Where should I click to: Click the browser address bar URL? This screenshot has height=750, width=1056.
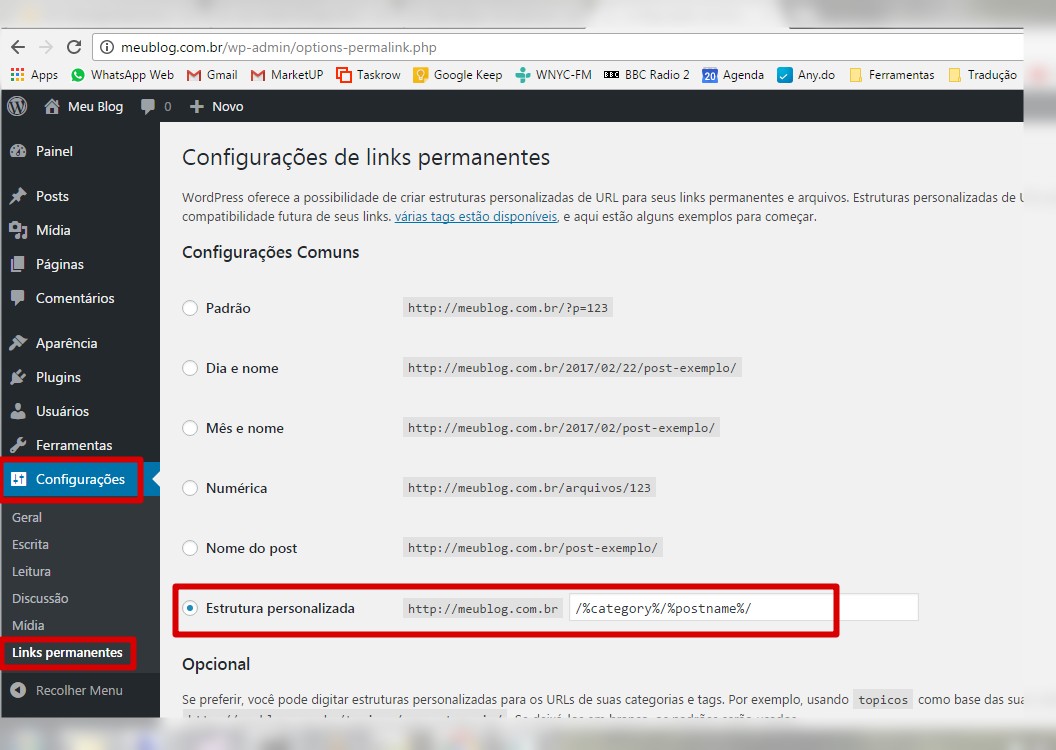coord(279,47)
